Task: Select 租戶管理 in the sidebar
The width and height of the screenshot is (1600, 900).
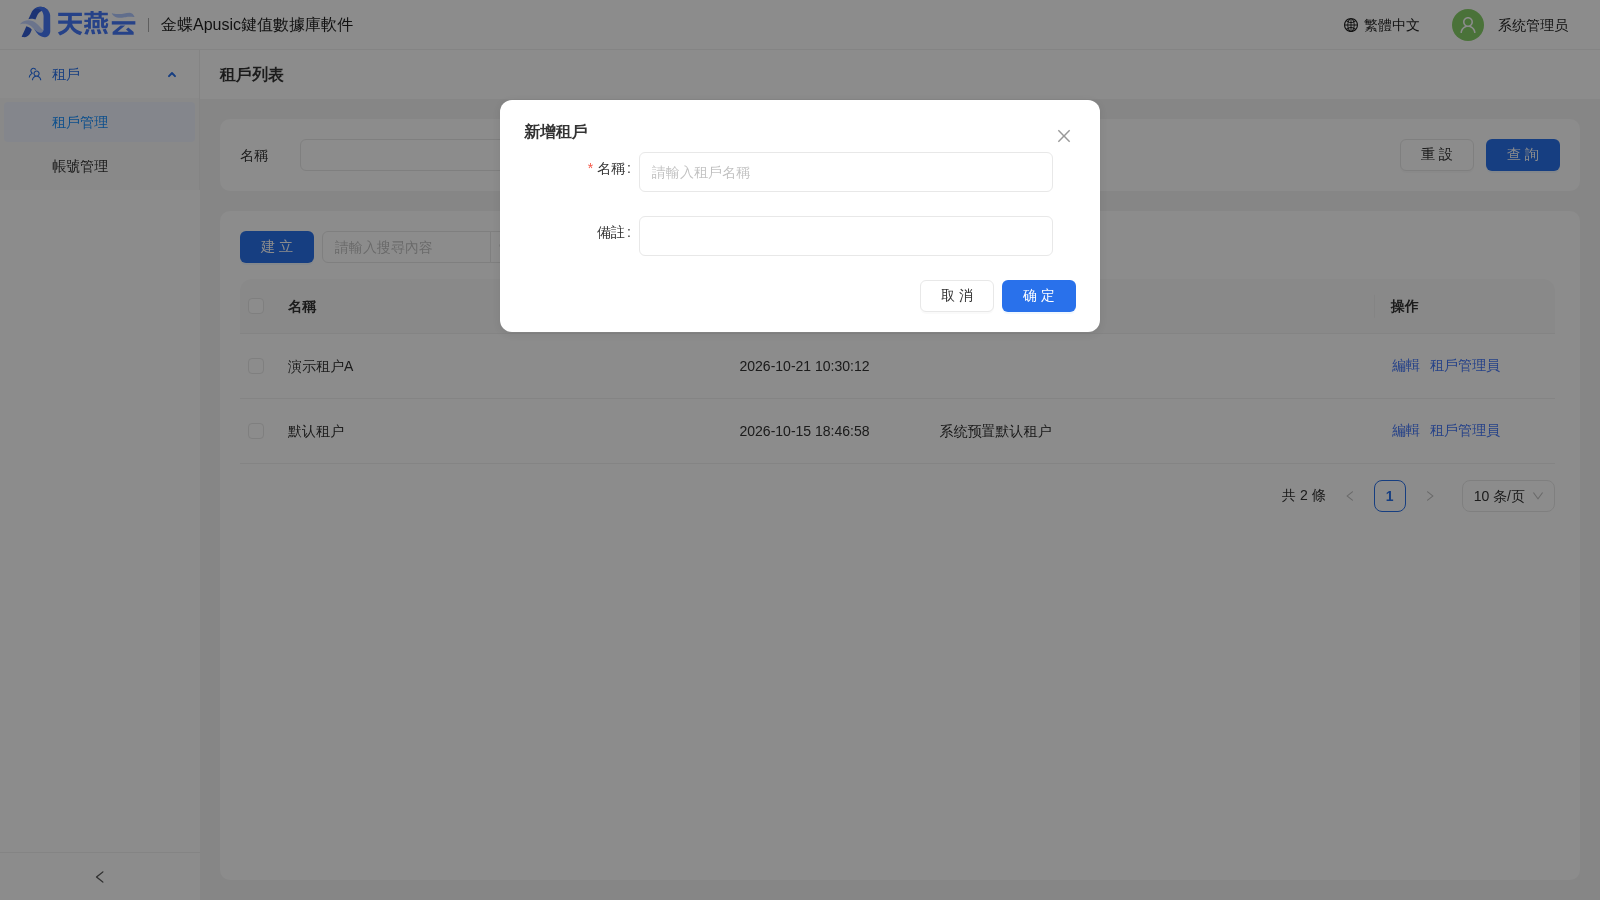Action: pos(100,122)
